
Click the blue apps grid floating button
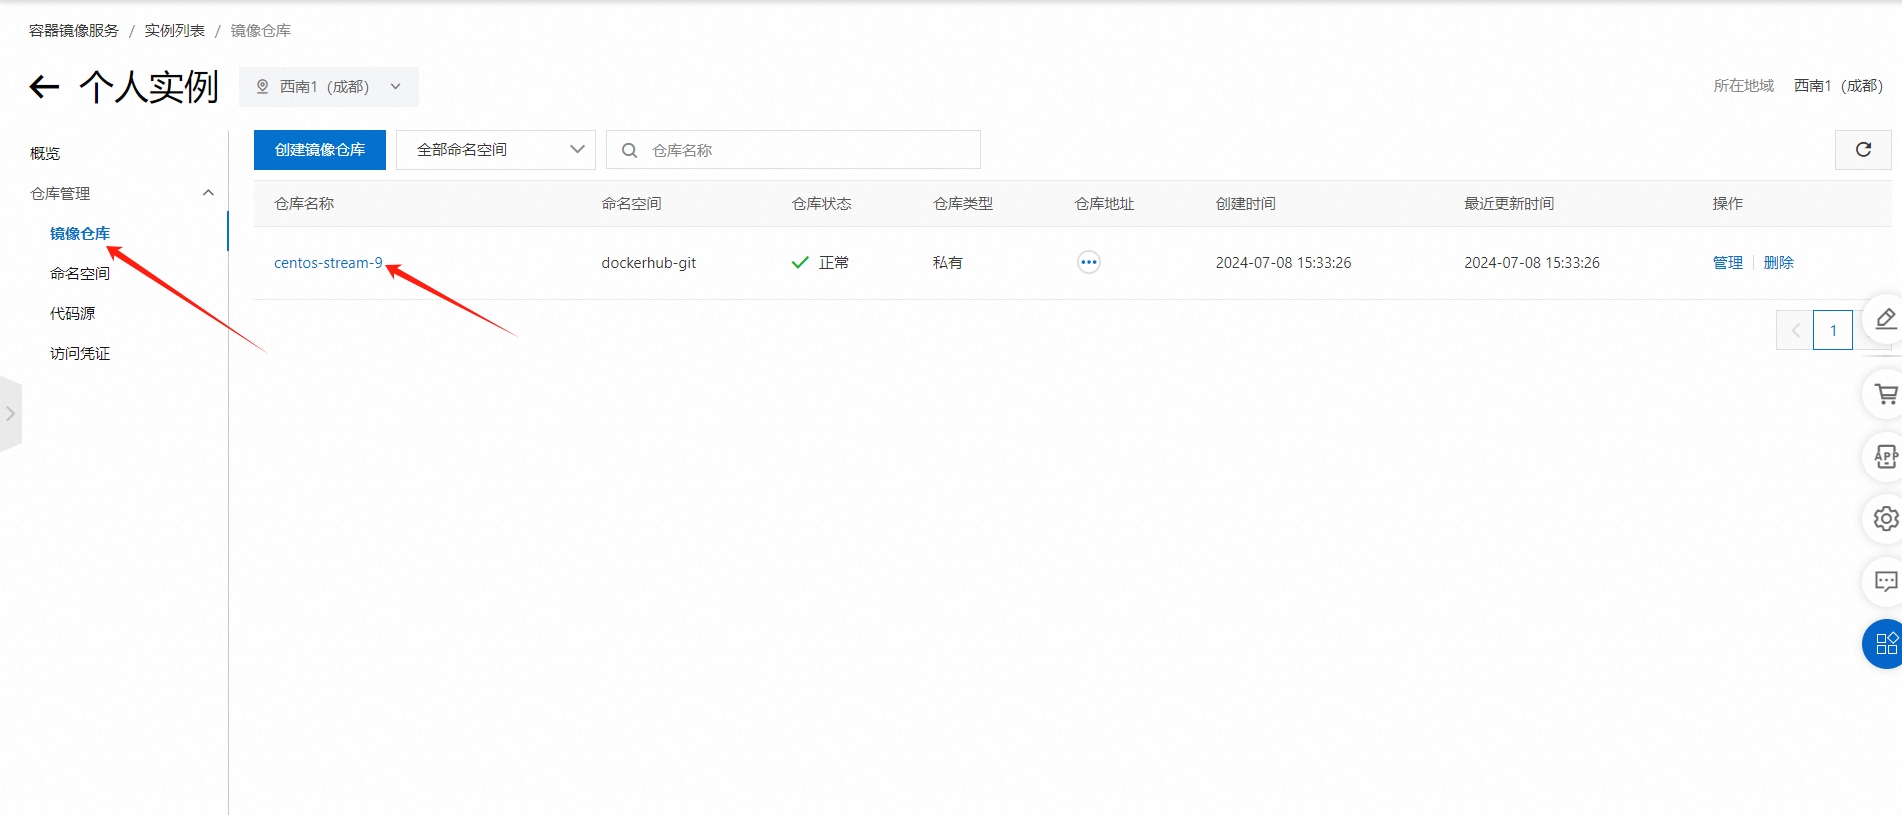pos(1885,644)
